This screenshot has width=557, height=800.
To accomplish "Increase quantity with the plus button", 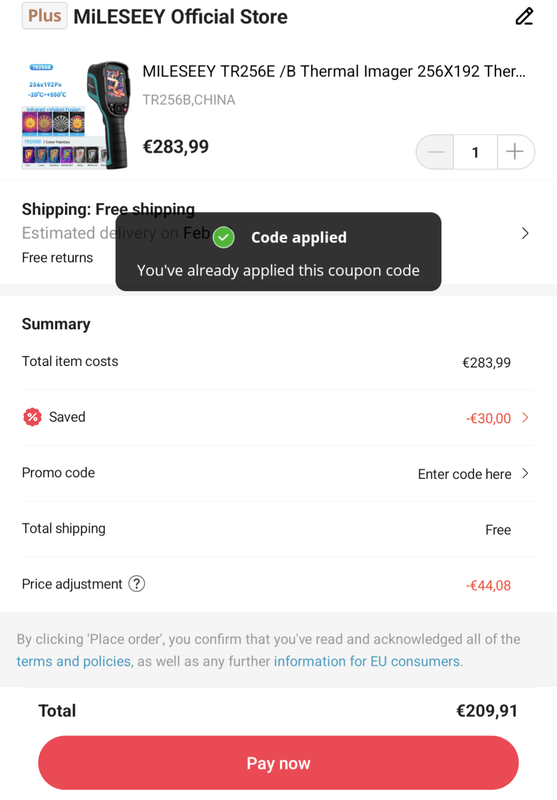I will click(515, 152).
